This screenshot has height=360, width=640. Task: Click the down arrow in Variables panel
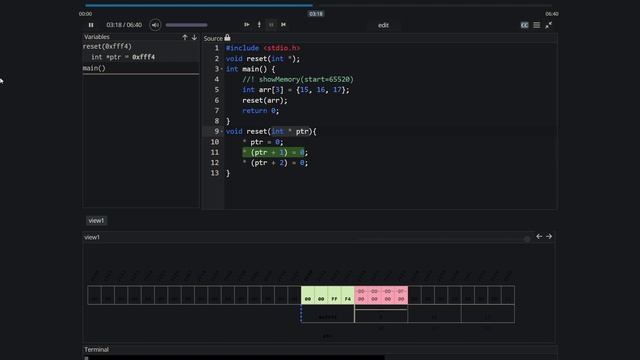(x=194, y=37)
